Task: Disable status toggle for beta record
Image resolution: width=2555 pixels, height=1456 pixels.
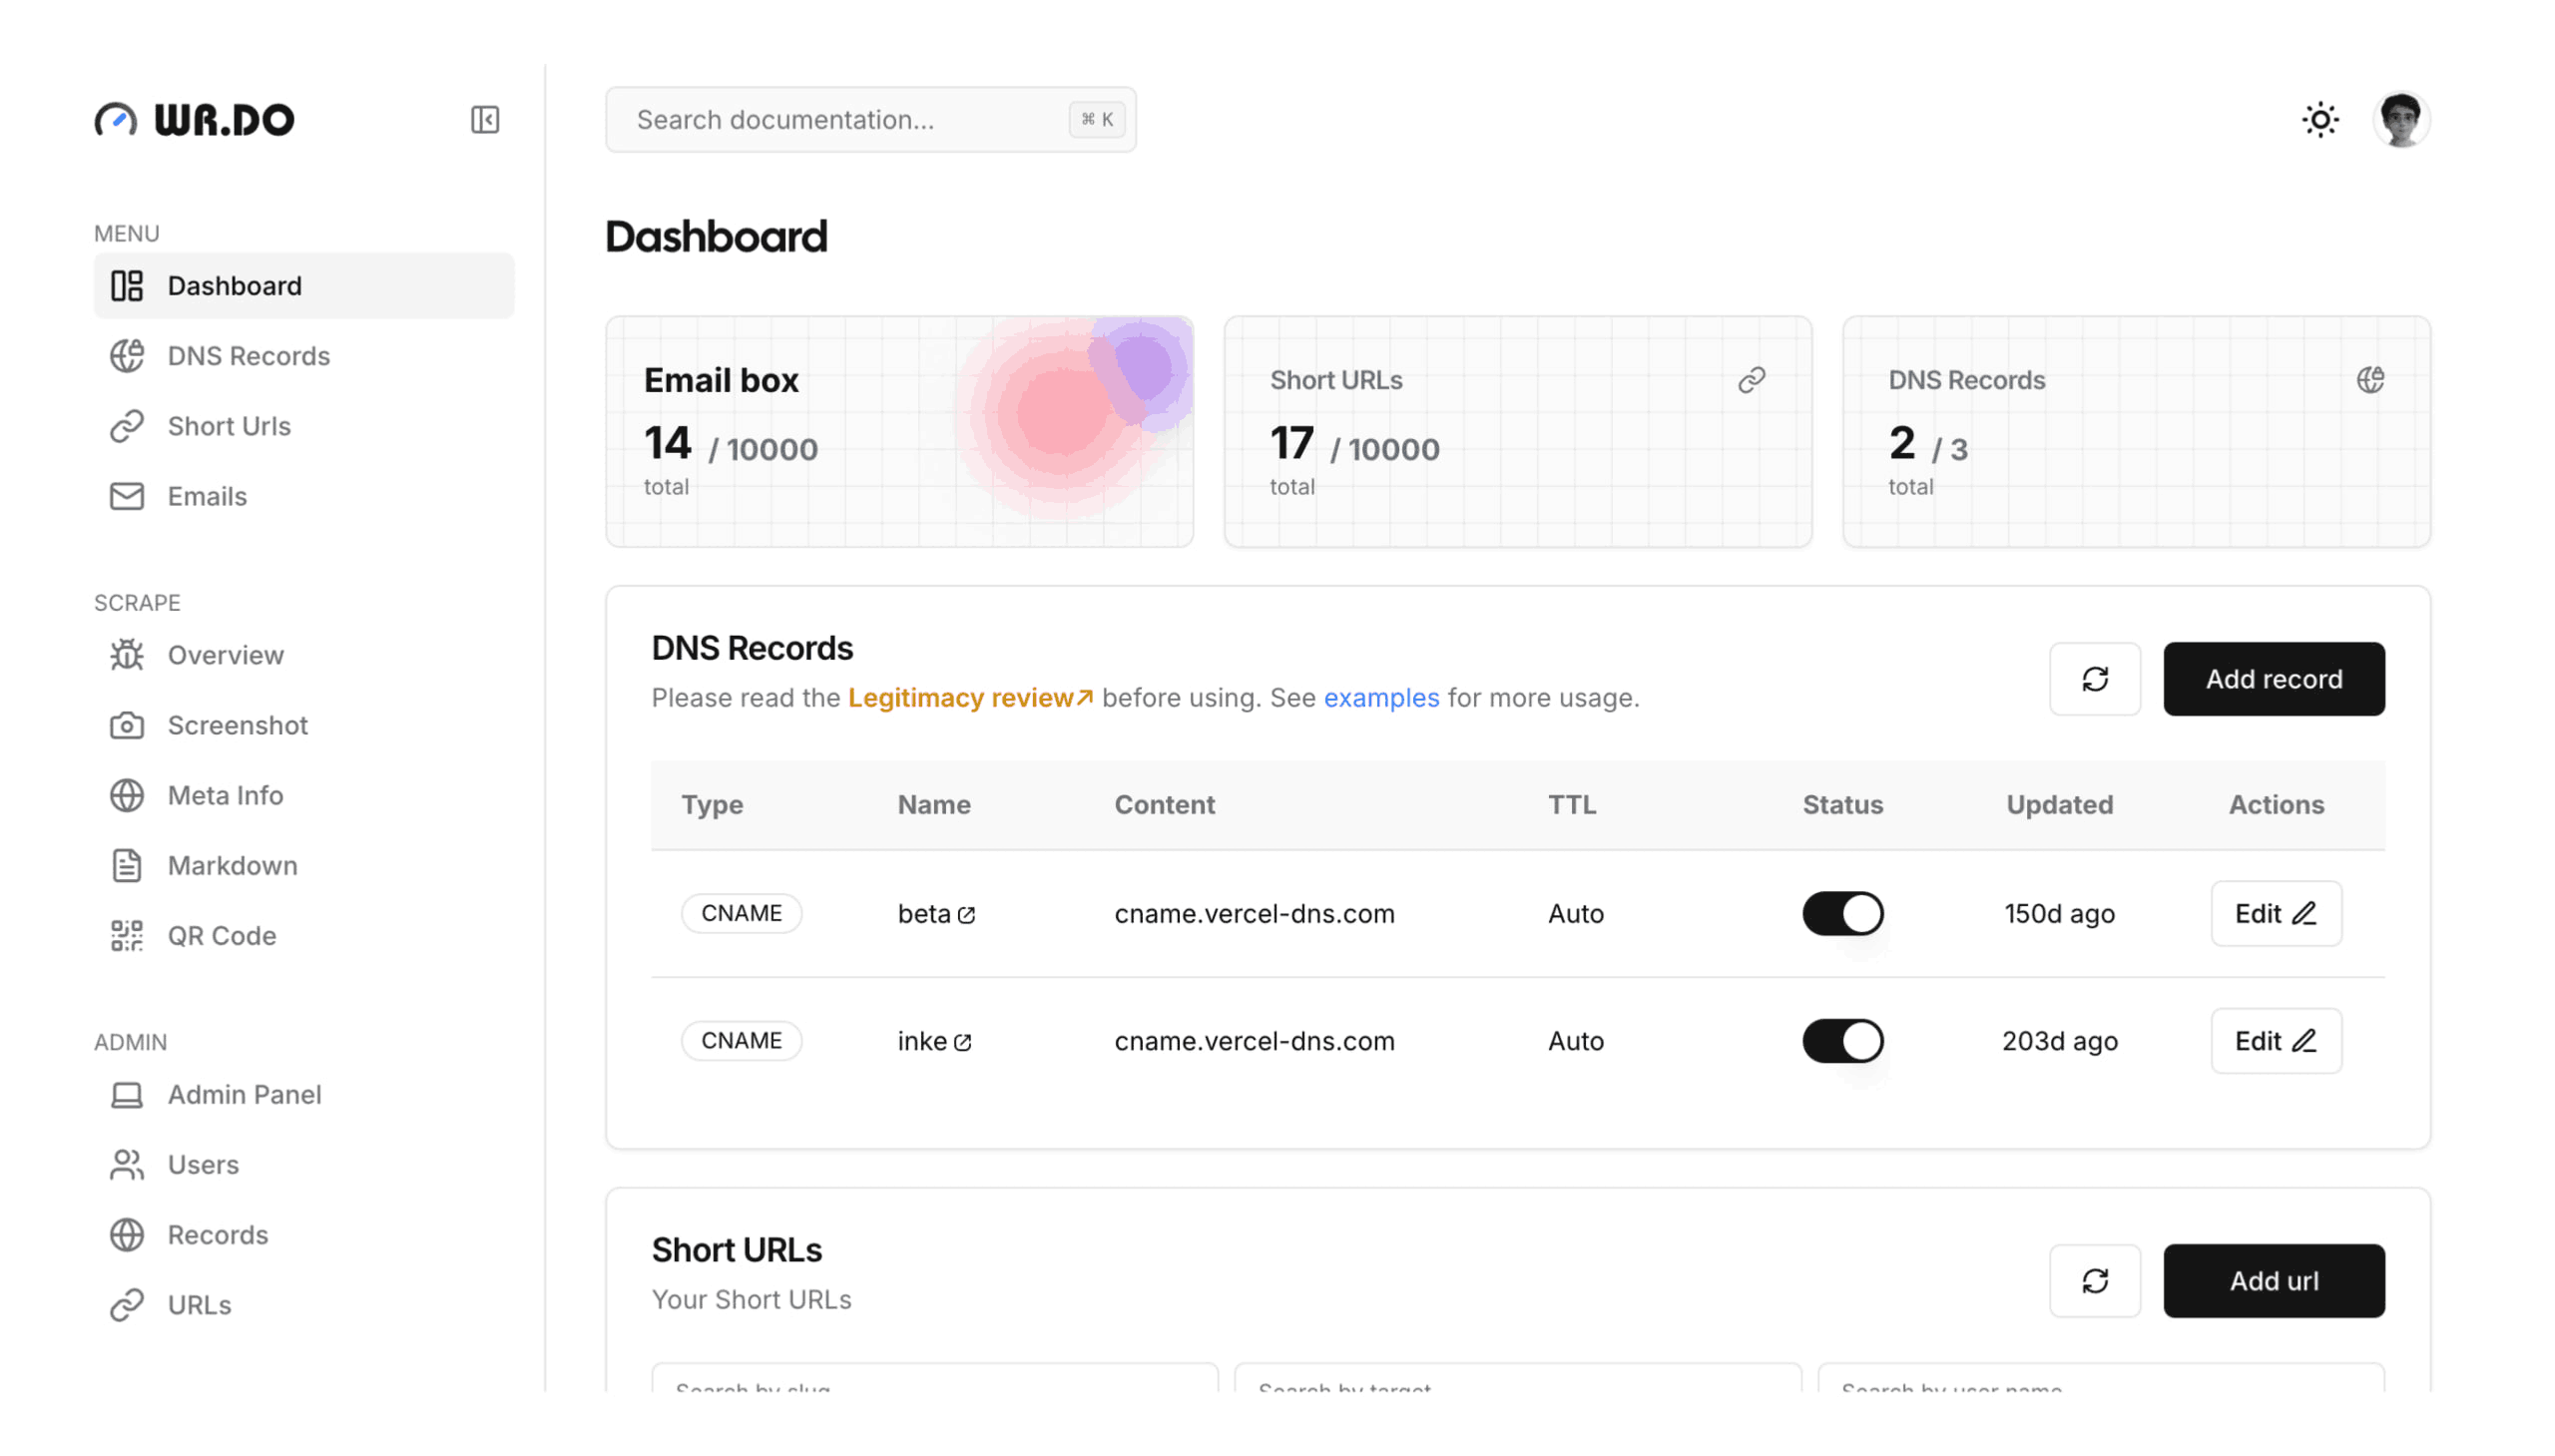Action: [1842, 913]
